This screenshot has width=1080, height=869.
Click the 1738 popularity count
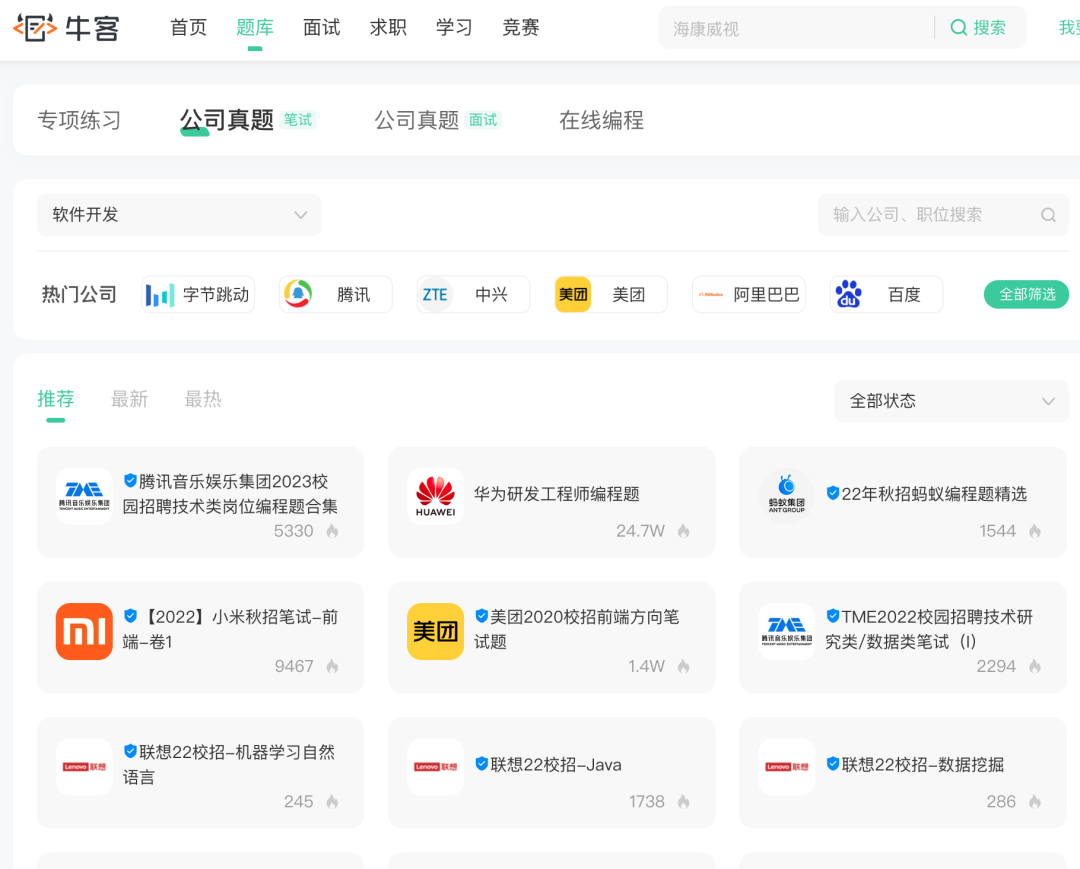click(647, 802)
